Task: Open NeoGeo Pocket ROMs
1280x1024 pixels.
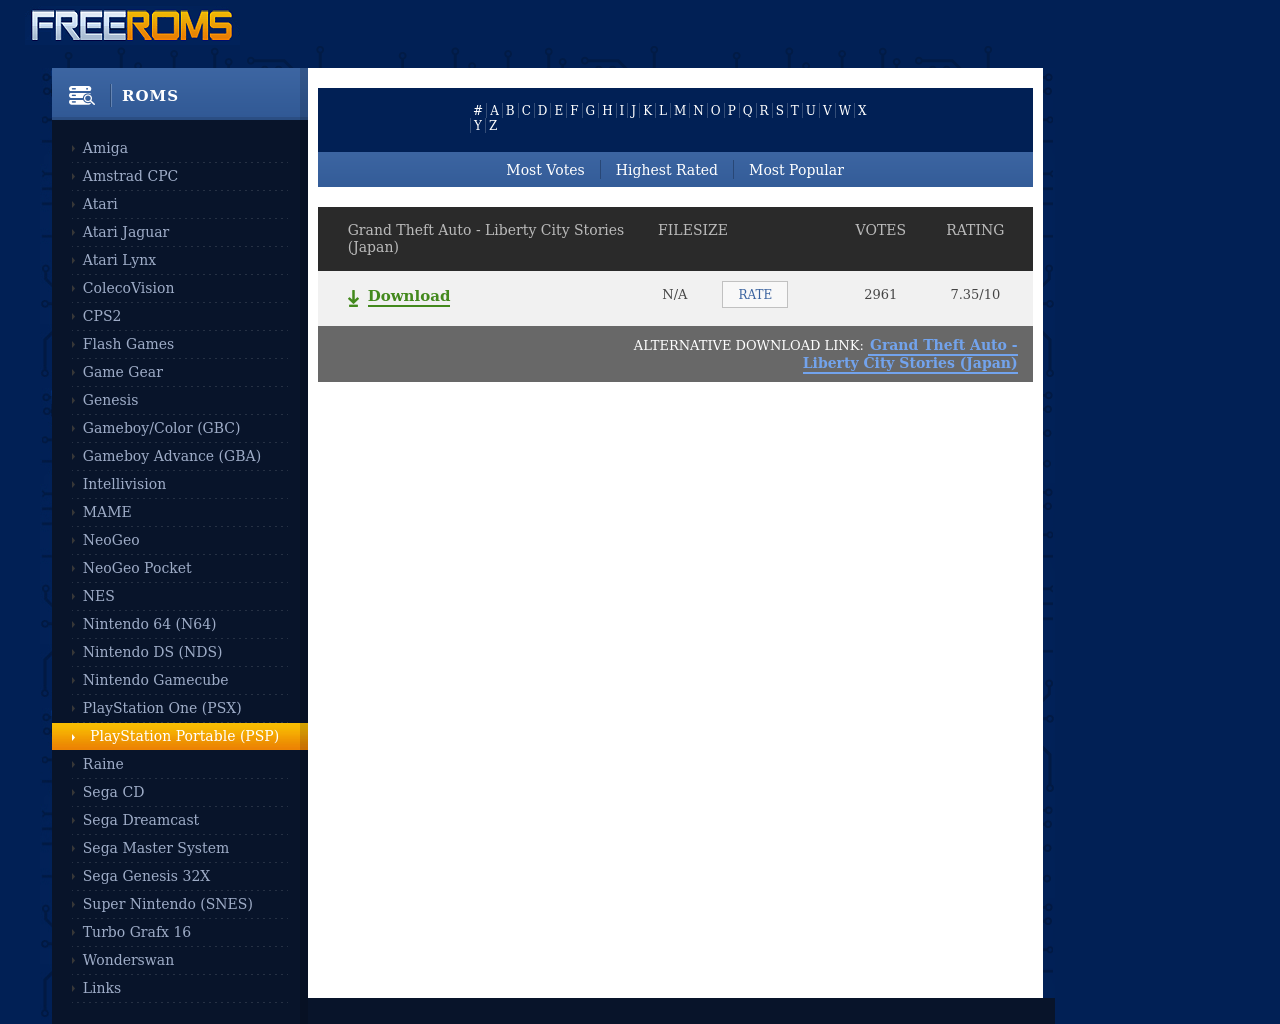Action: [x=137, y=568]
